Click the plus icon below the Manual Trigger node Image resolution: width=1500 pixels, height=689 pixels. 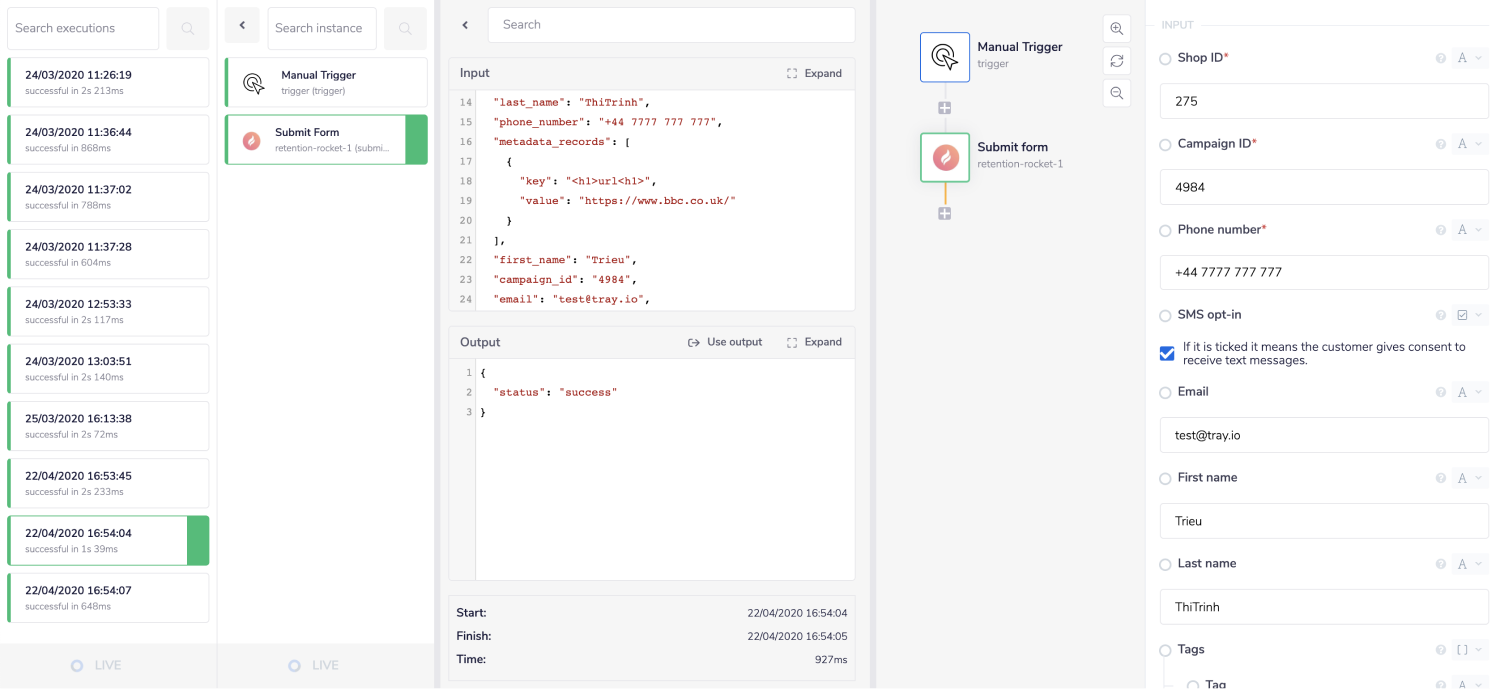(944, 107)
